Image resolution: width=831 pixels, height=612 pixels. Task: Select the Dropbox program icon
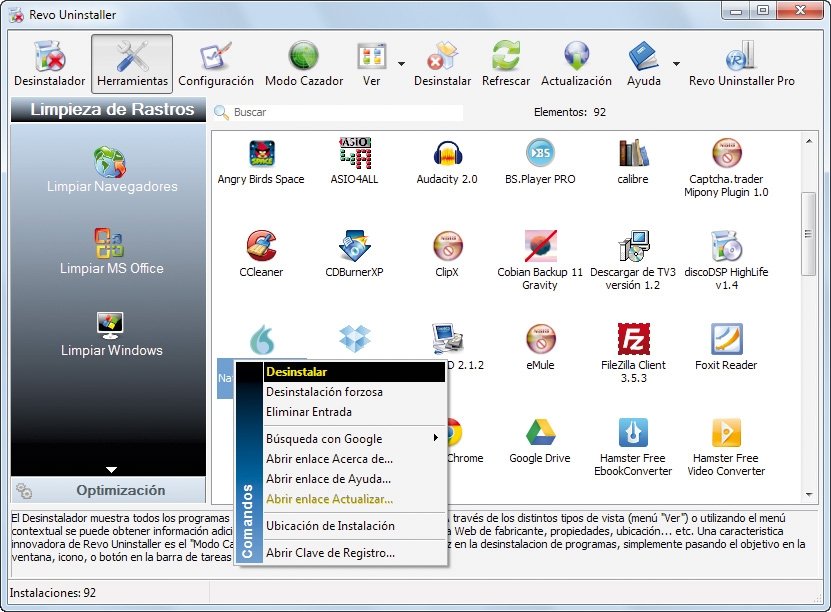354,339
